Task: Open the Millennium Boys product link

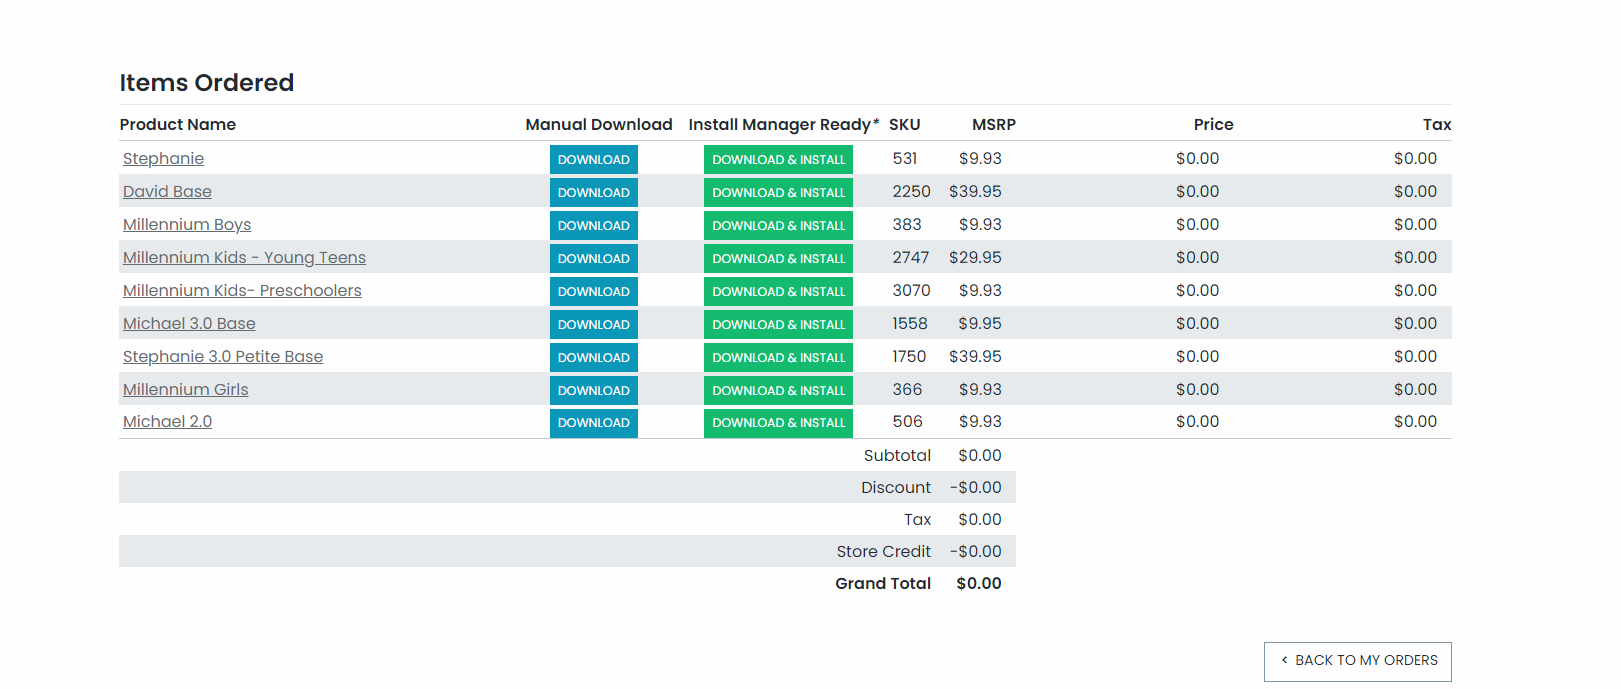Action: pos(187,225)
